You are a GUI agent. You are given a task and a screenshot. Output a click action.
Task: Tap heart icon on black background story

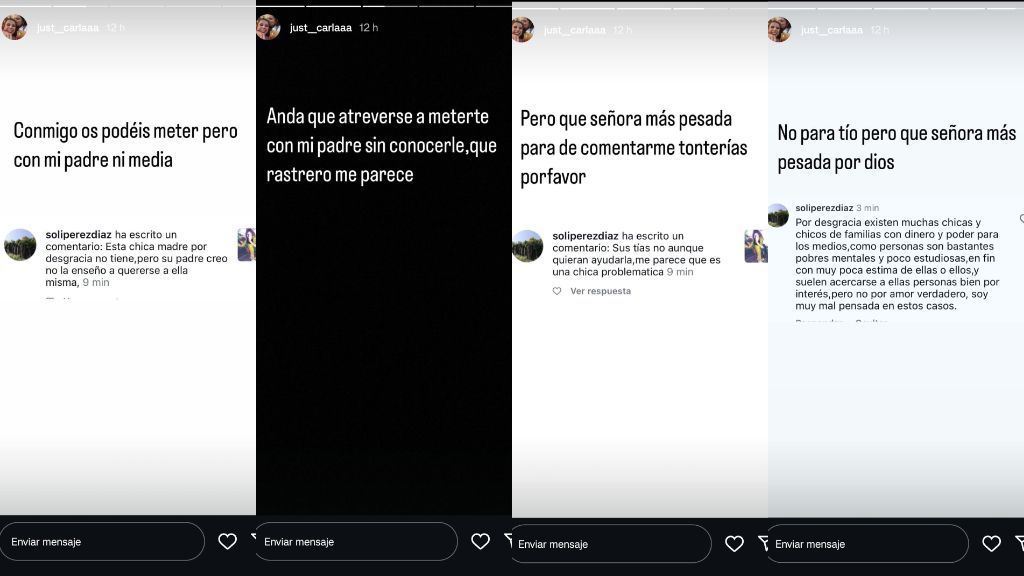pos(481,541)
